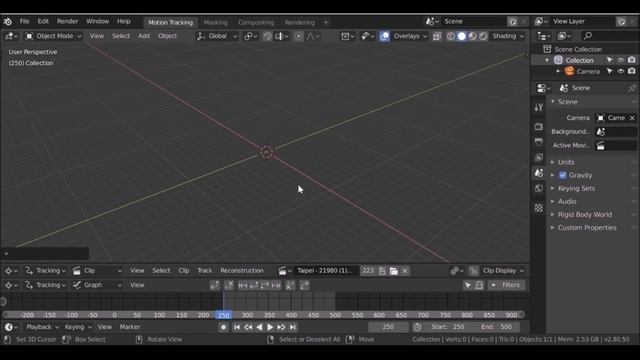Viewport: 640px width, 360px height.
Task: Pin the properties editor context
Action: tap(632, 88)
